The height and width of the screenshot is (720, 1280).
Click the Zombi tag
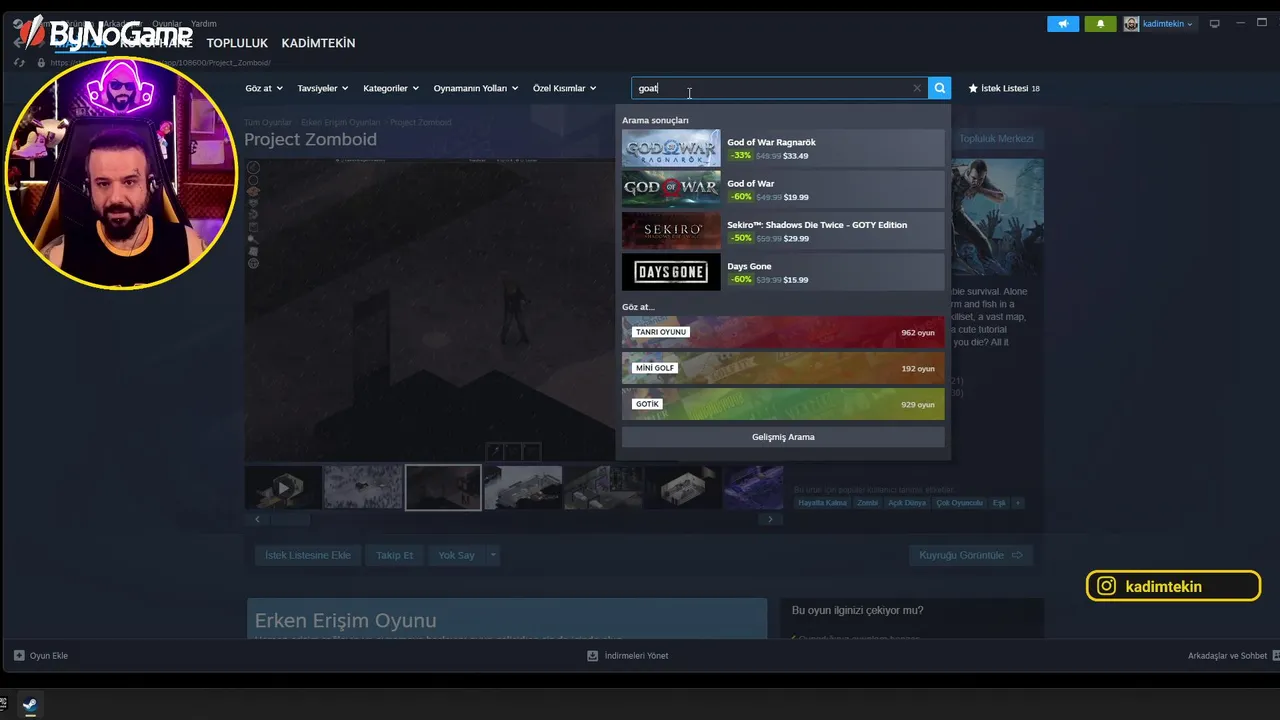[x=868, y=503]
